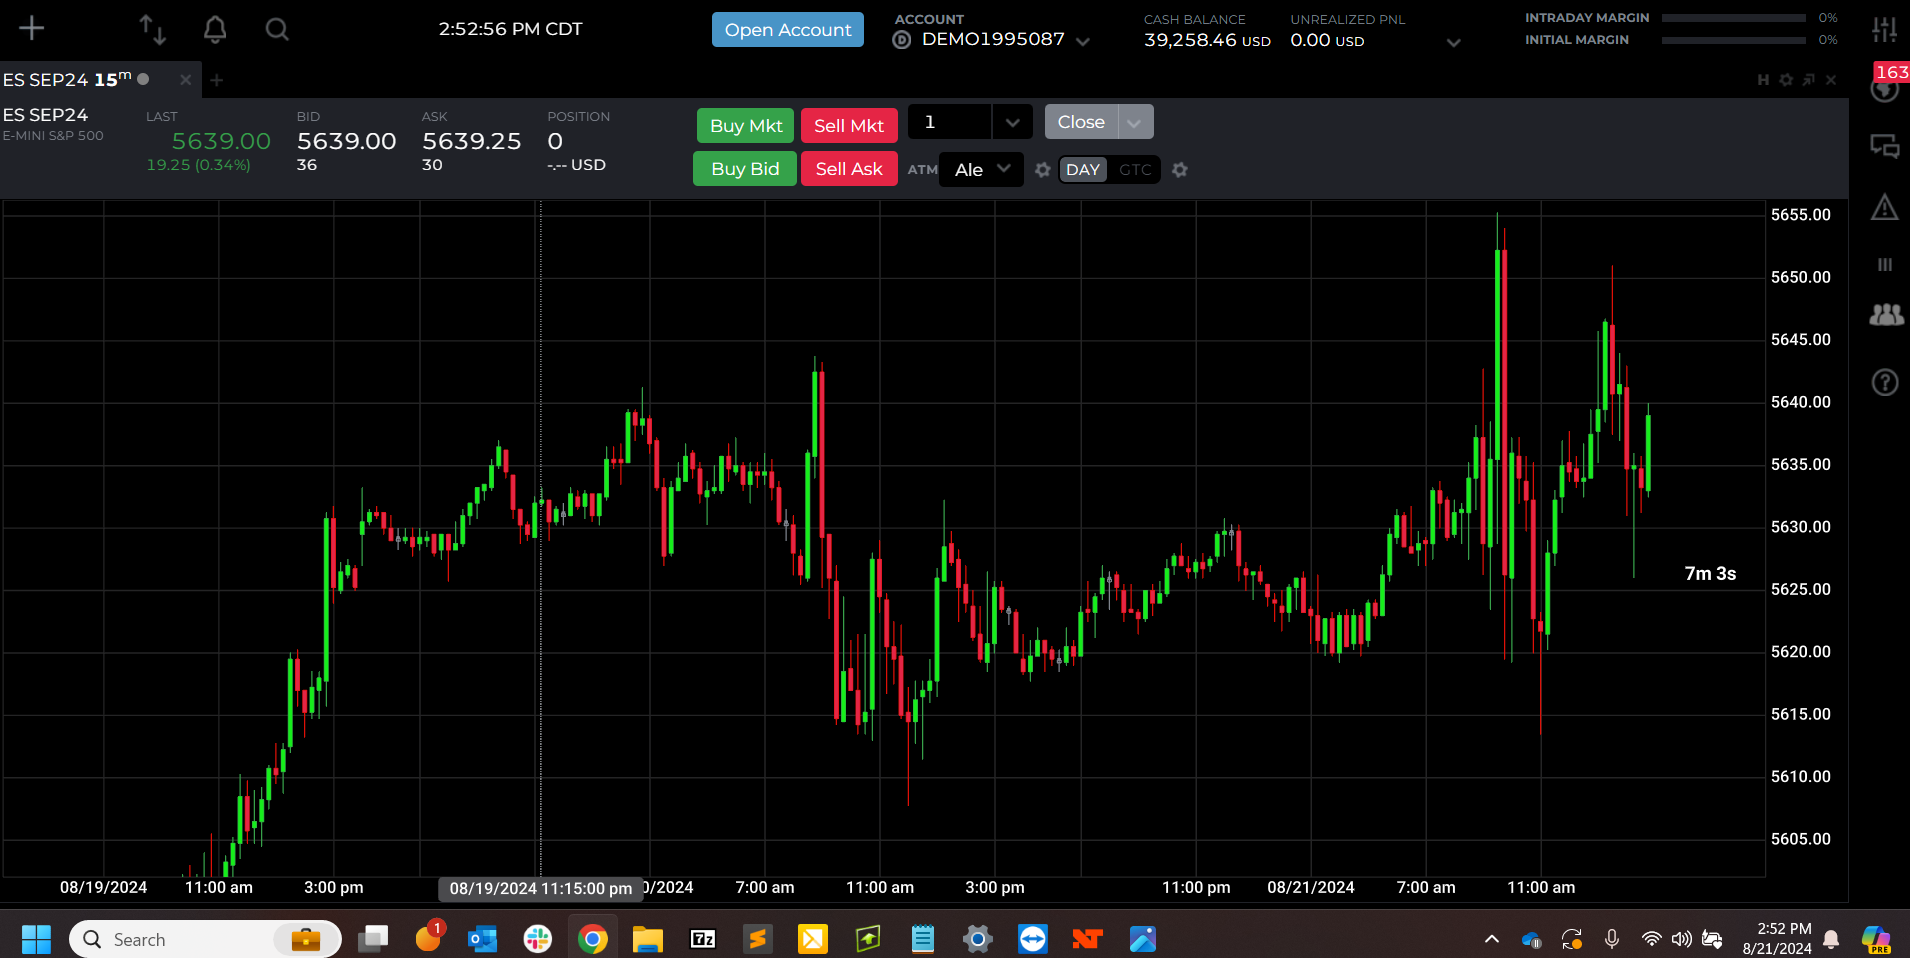Open the ATM strategy Ale dropdown
This screenshot has height=958, width=1910.
tap(982, 169)
